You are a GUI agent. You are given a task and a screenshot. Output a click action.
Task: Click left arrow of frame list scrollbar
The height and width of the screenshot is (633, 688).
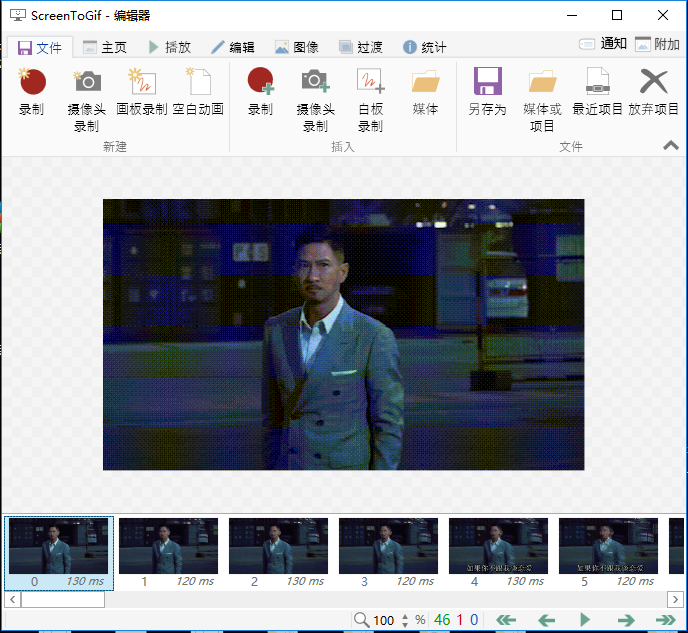tap(13, 599)
